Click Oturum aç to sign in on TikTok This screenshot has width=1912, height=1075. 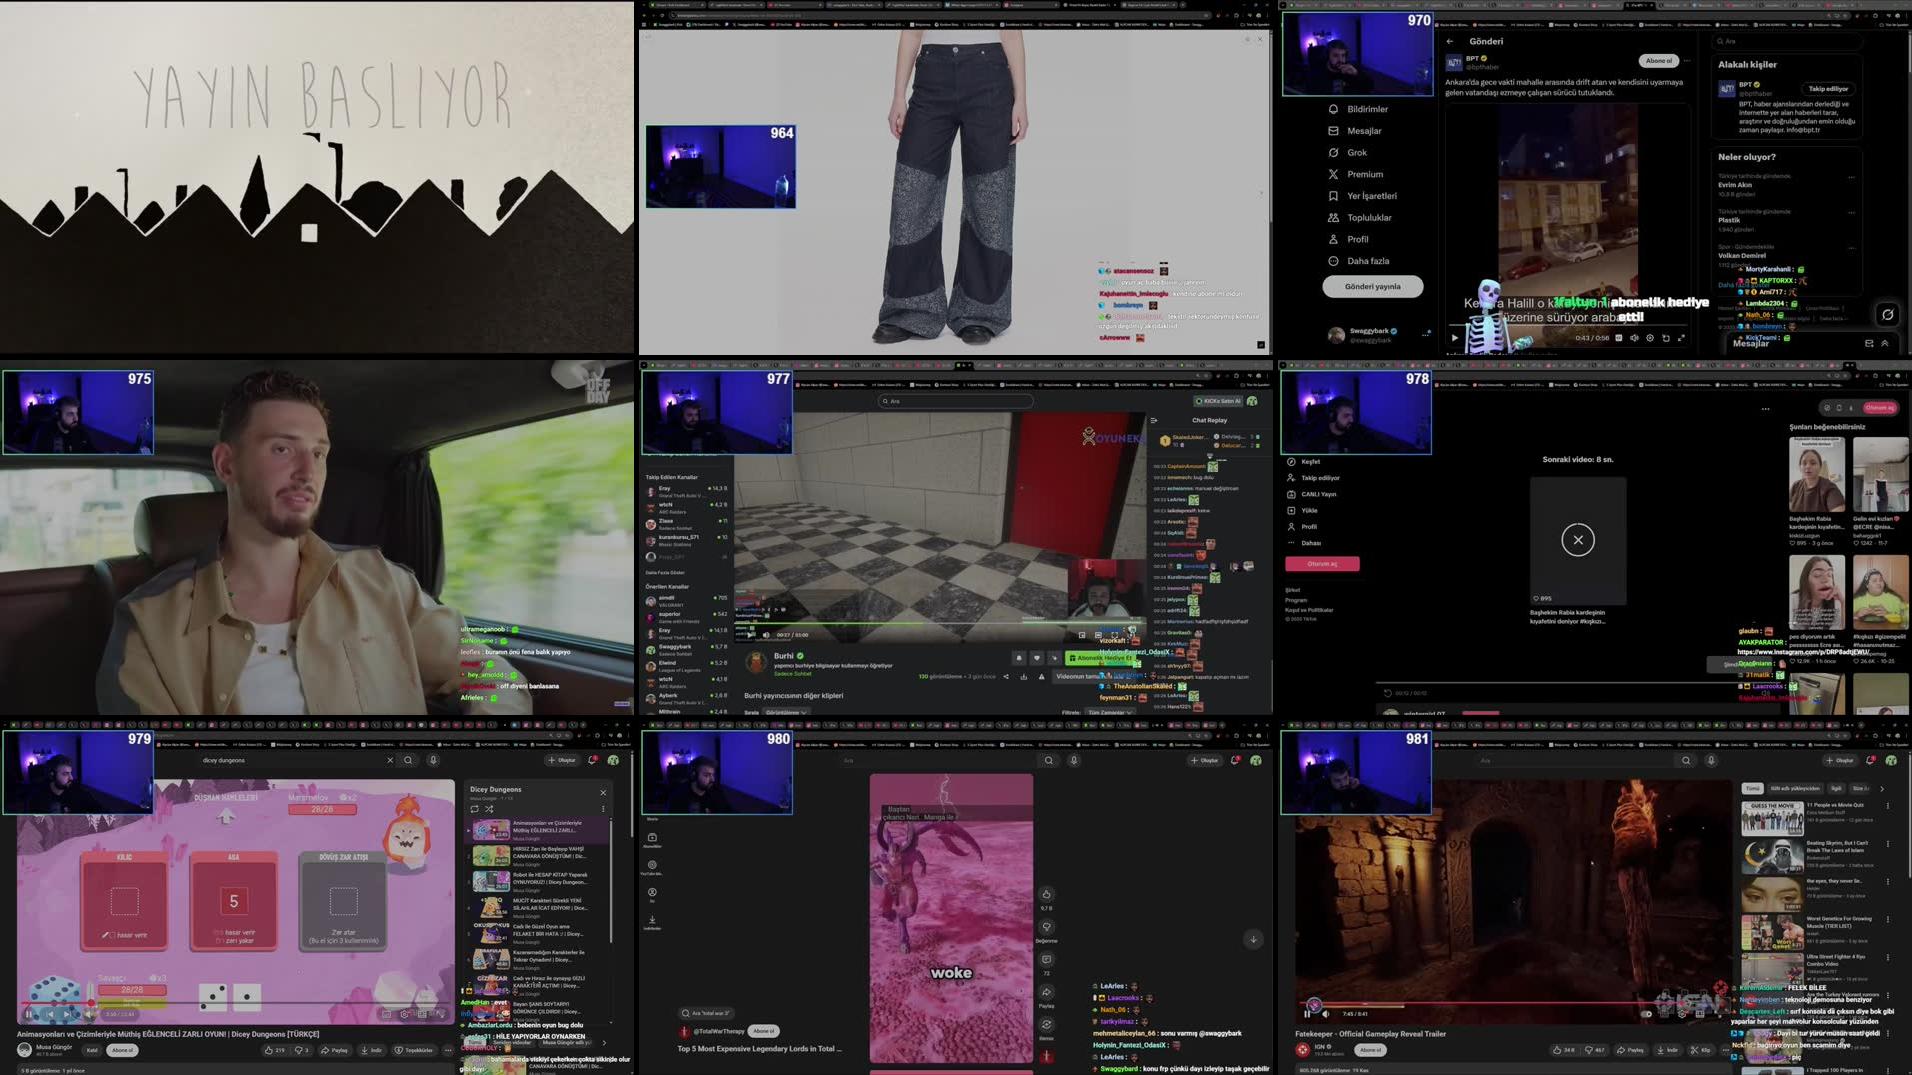[x=1322, y=563]
